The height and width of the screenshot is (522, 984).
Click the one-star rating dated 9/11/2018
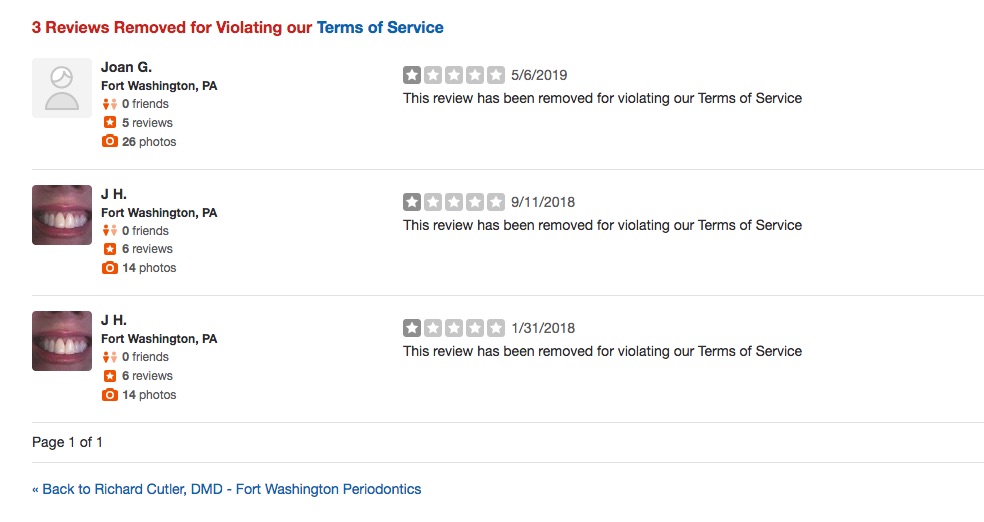coord(454,202)
